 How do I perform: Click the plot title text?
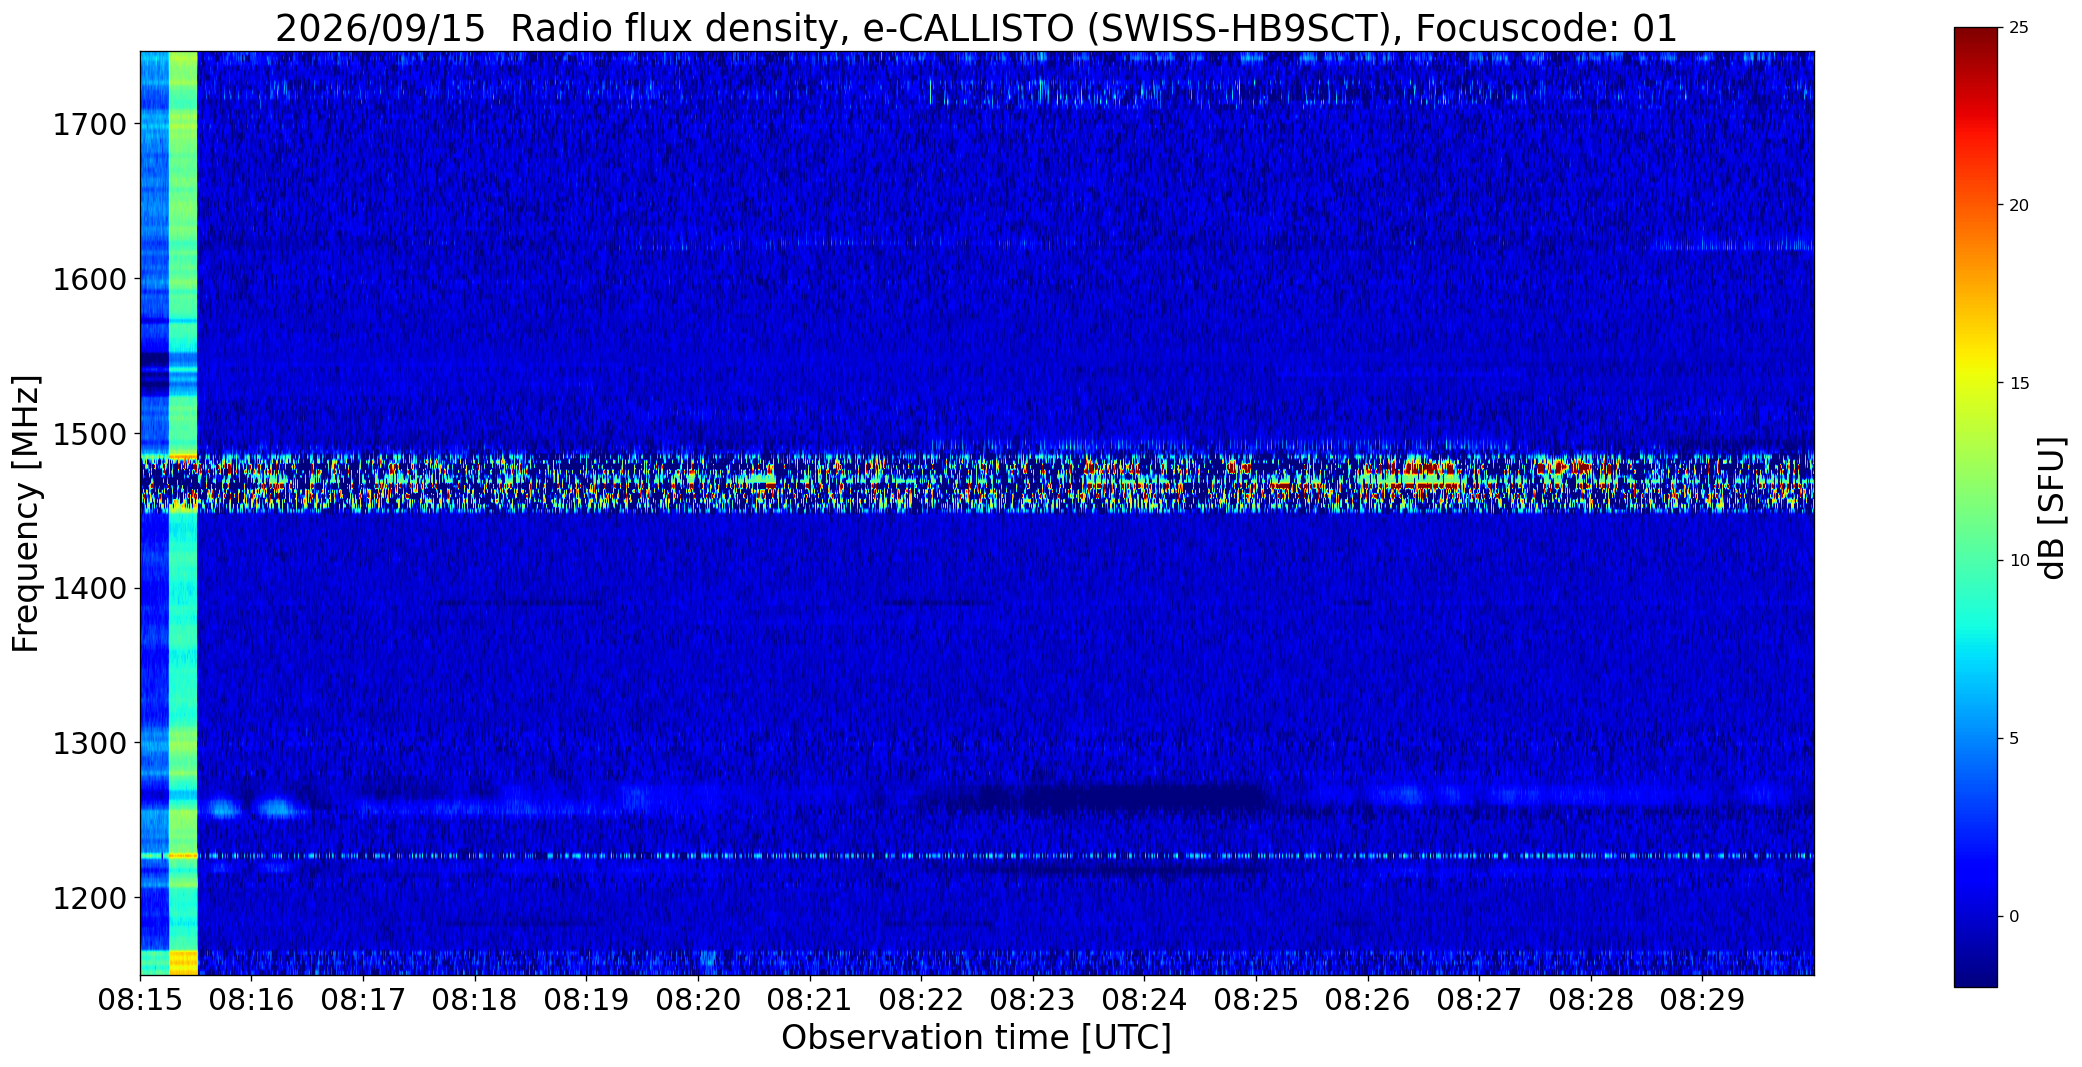(976, 29)
